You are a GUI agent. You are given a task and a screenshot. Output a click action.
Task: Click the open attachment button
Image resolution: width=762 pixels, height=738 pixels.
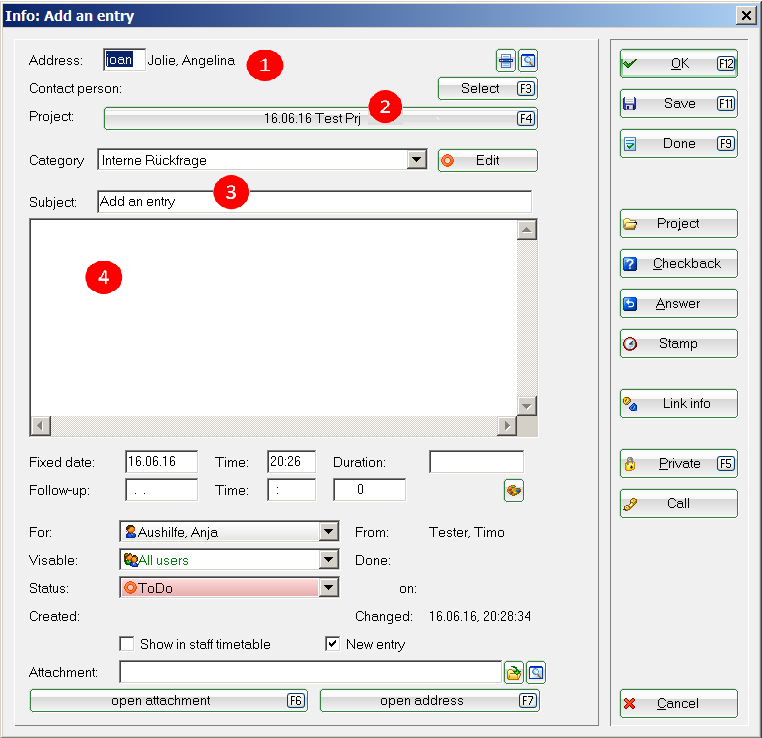(x=168, y=700)
